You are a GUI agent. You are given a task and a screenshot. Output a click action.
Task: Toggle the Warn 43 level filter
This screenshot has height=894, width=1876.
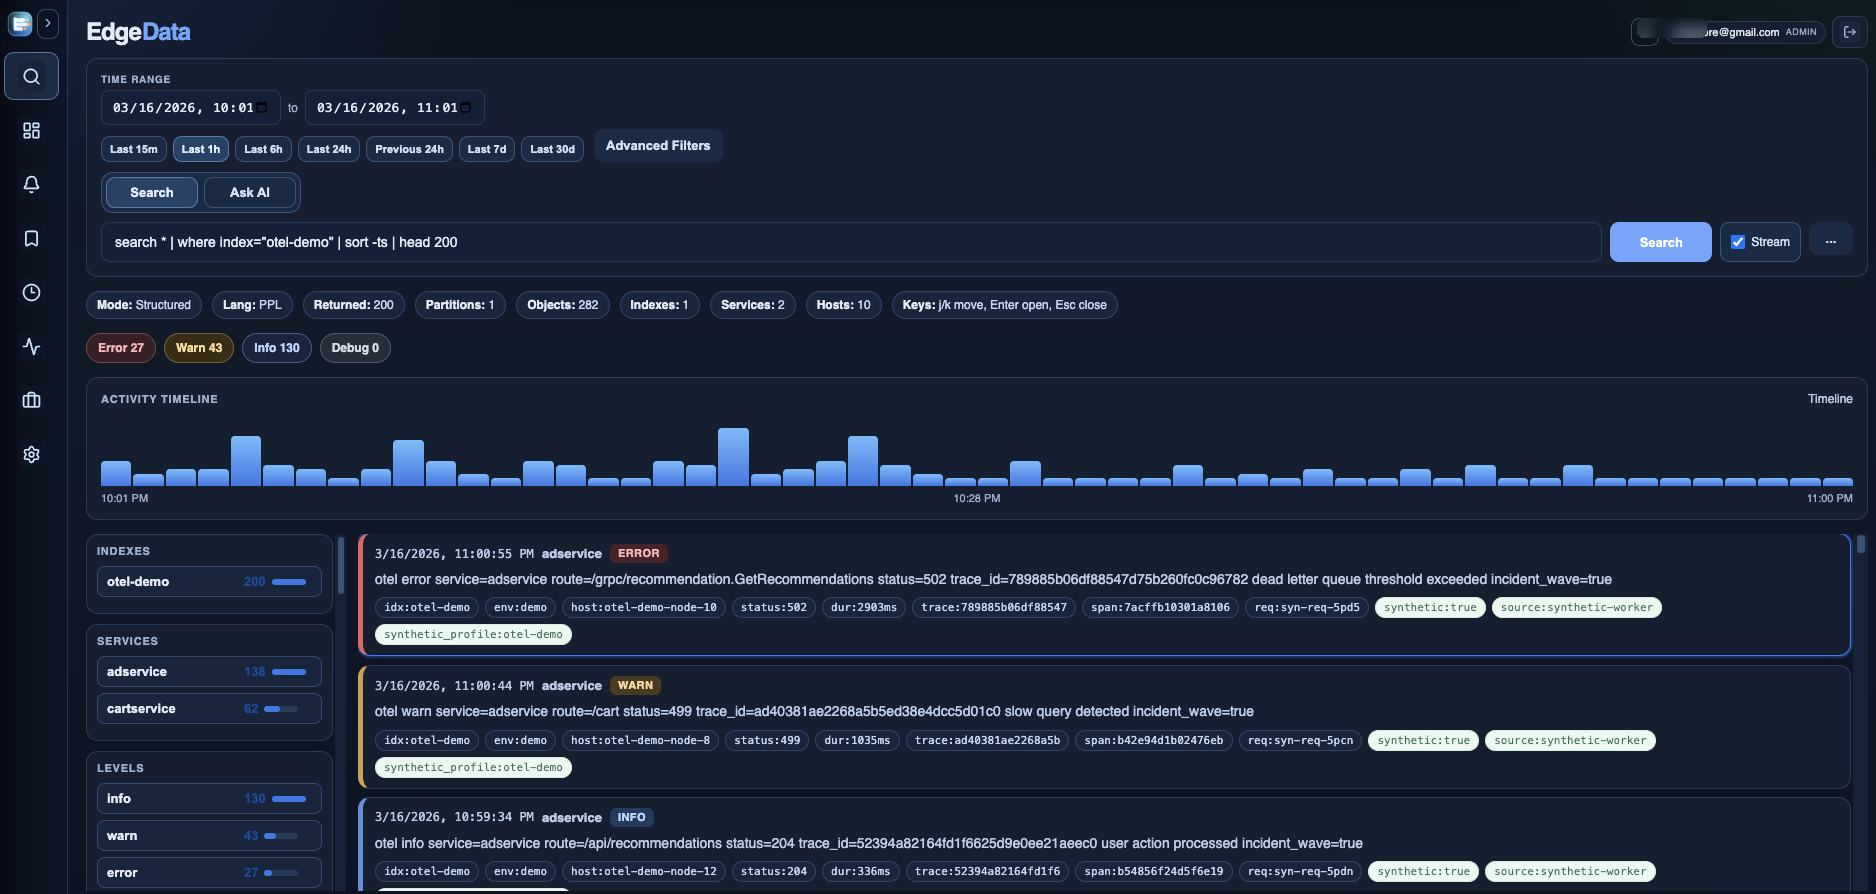pyautogui.click(x=199, y=348)
